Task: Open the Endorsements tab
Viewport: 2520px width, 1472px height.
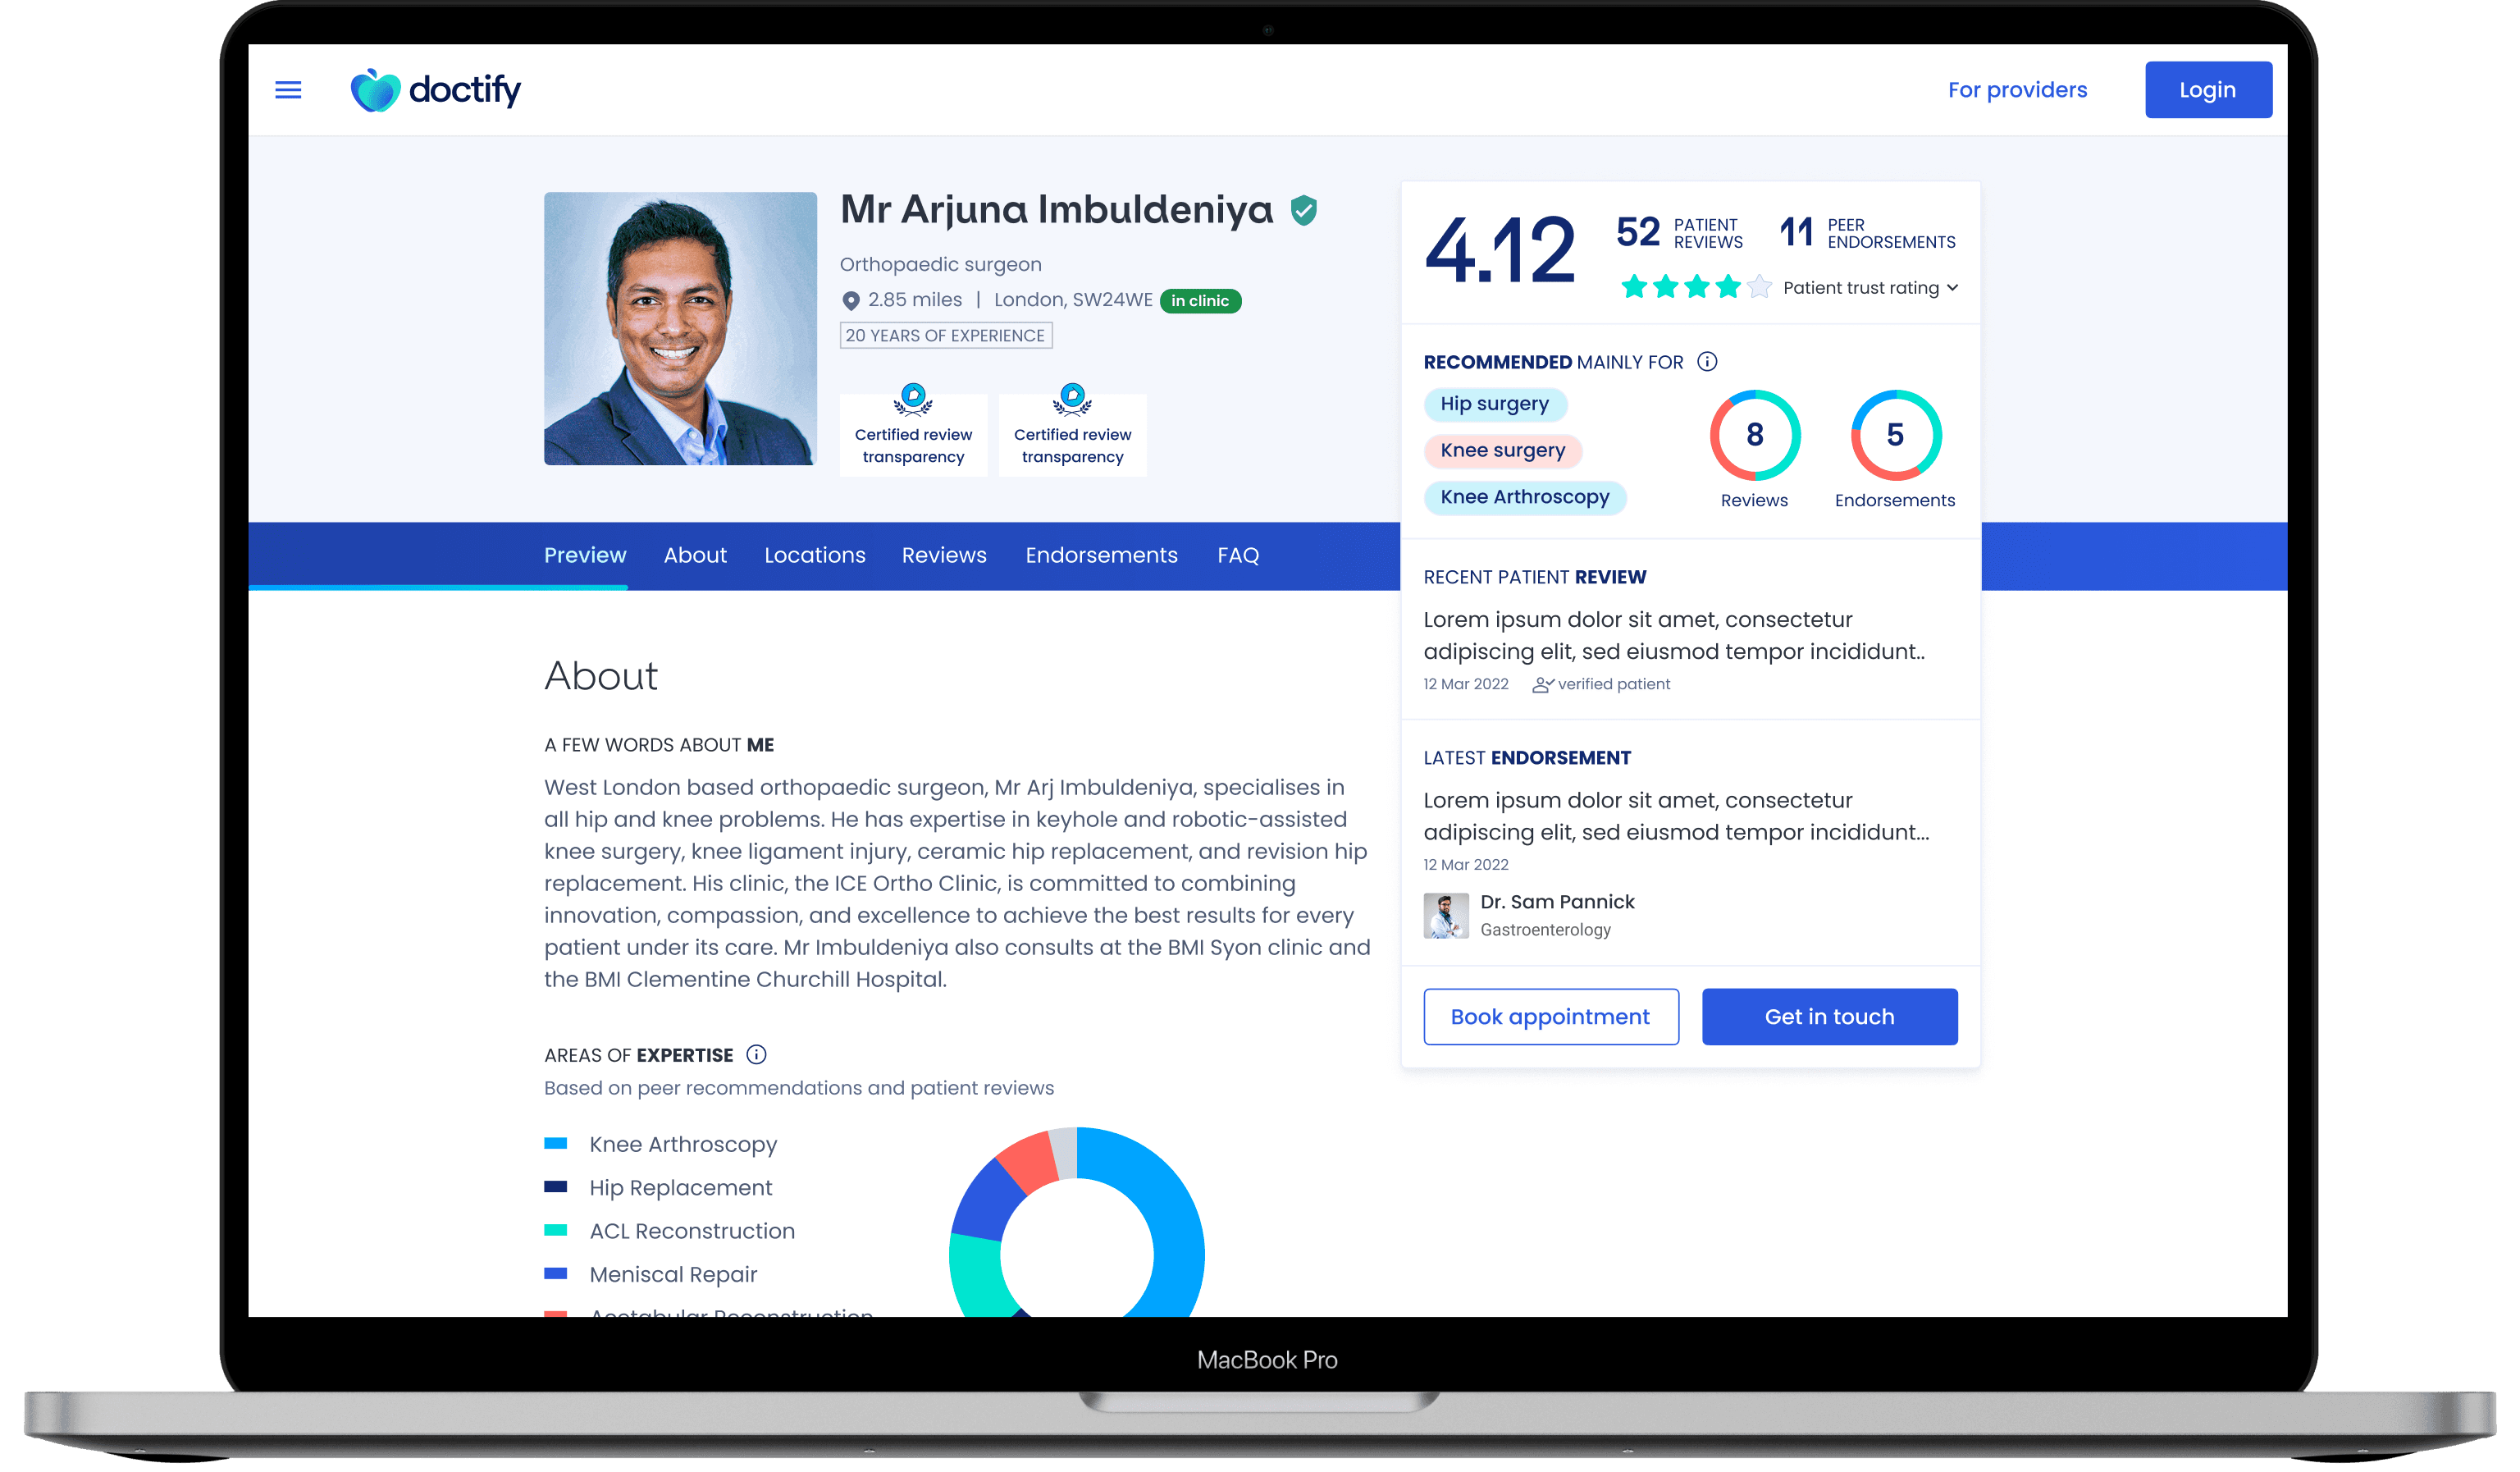Action: click(1101, 555)
